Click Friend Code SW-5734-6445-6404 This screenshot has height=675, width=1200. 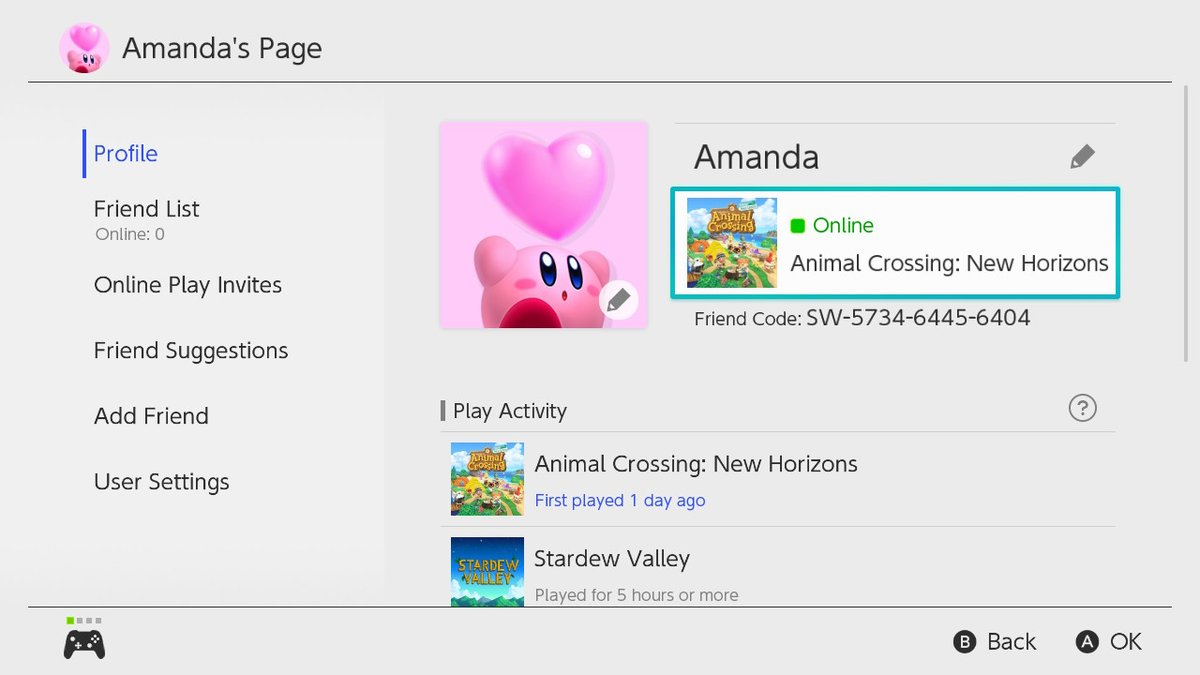pyautogui.click(x=863, y=318)
